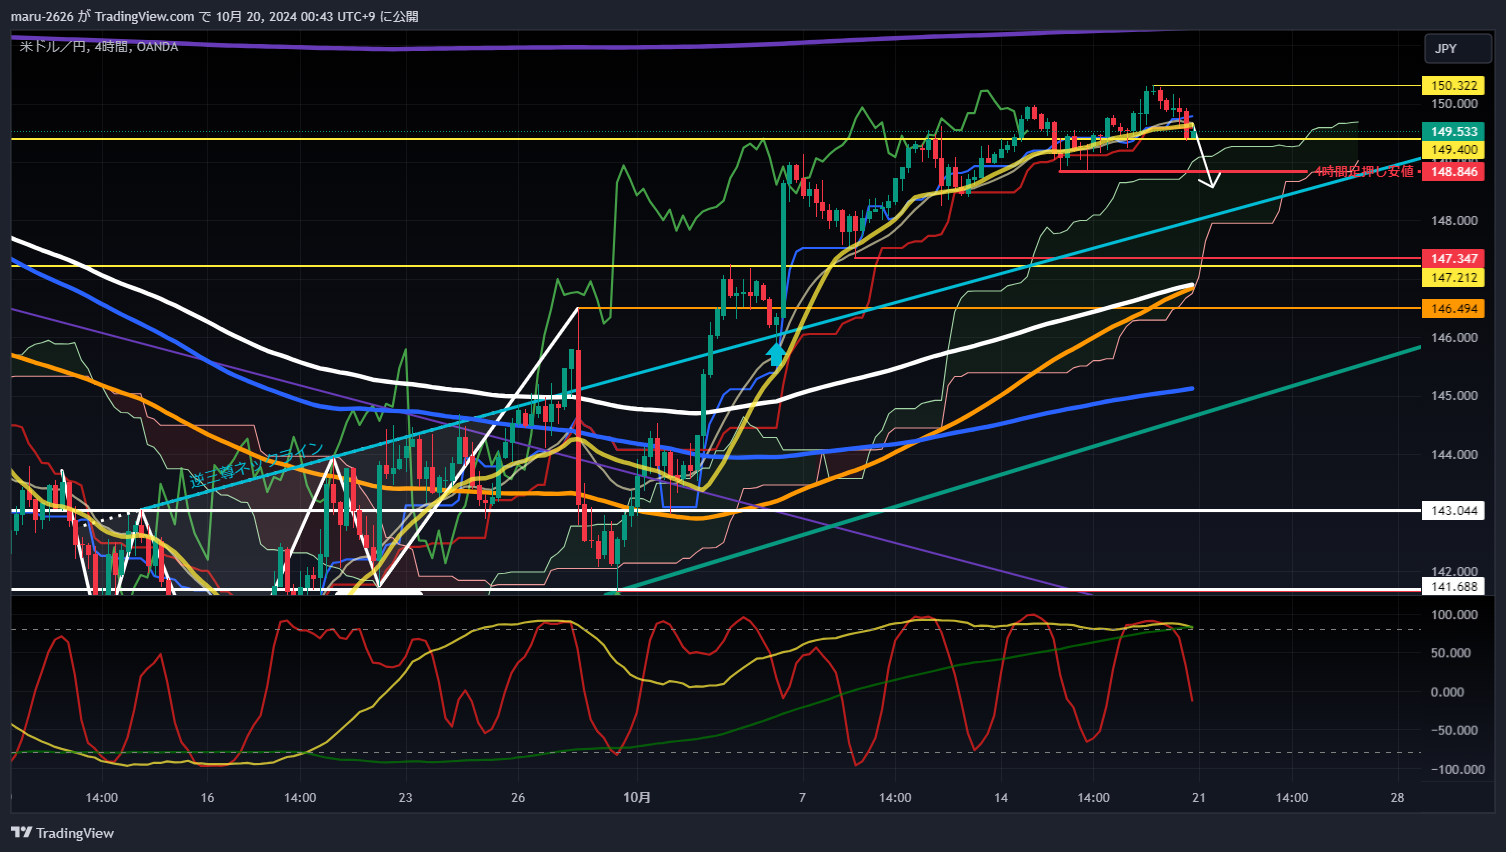The image size is (1506, 852).
Task: Click the 148.000 price axis value
Action: tap(1455, 221)
